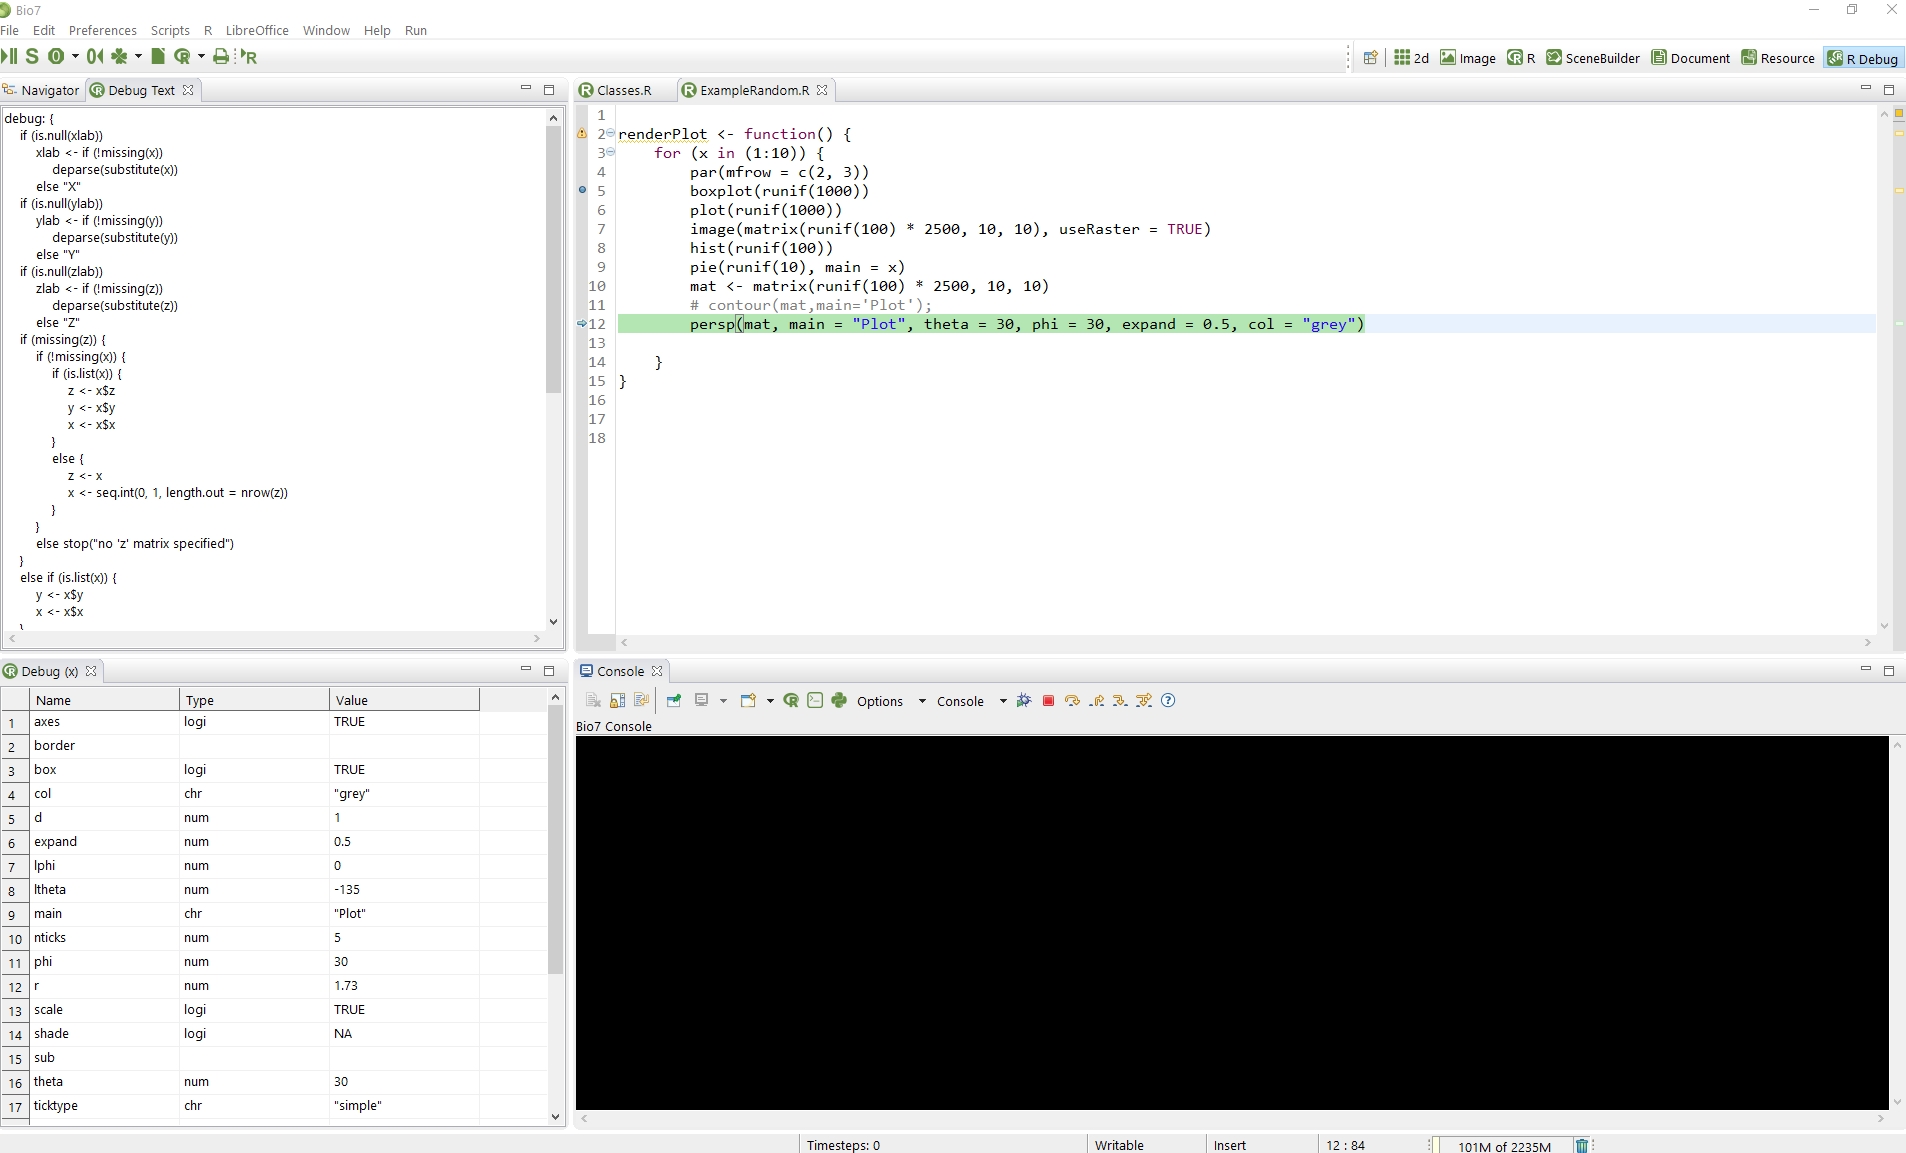Image resolution: width=1906 pixels, height=1153 pixels.
Task: Click the native shell terminal icon in console toolbar
Action: click(x=815, y=701)
